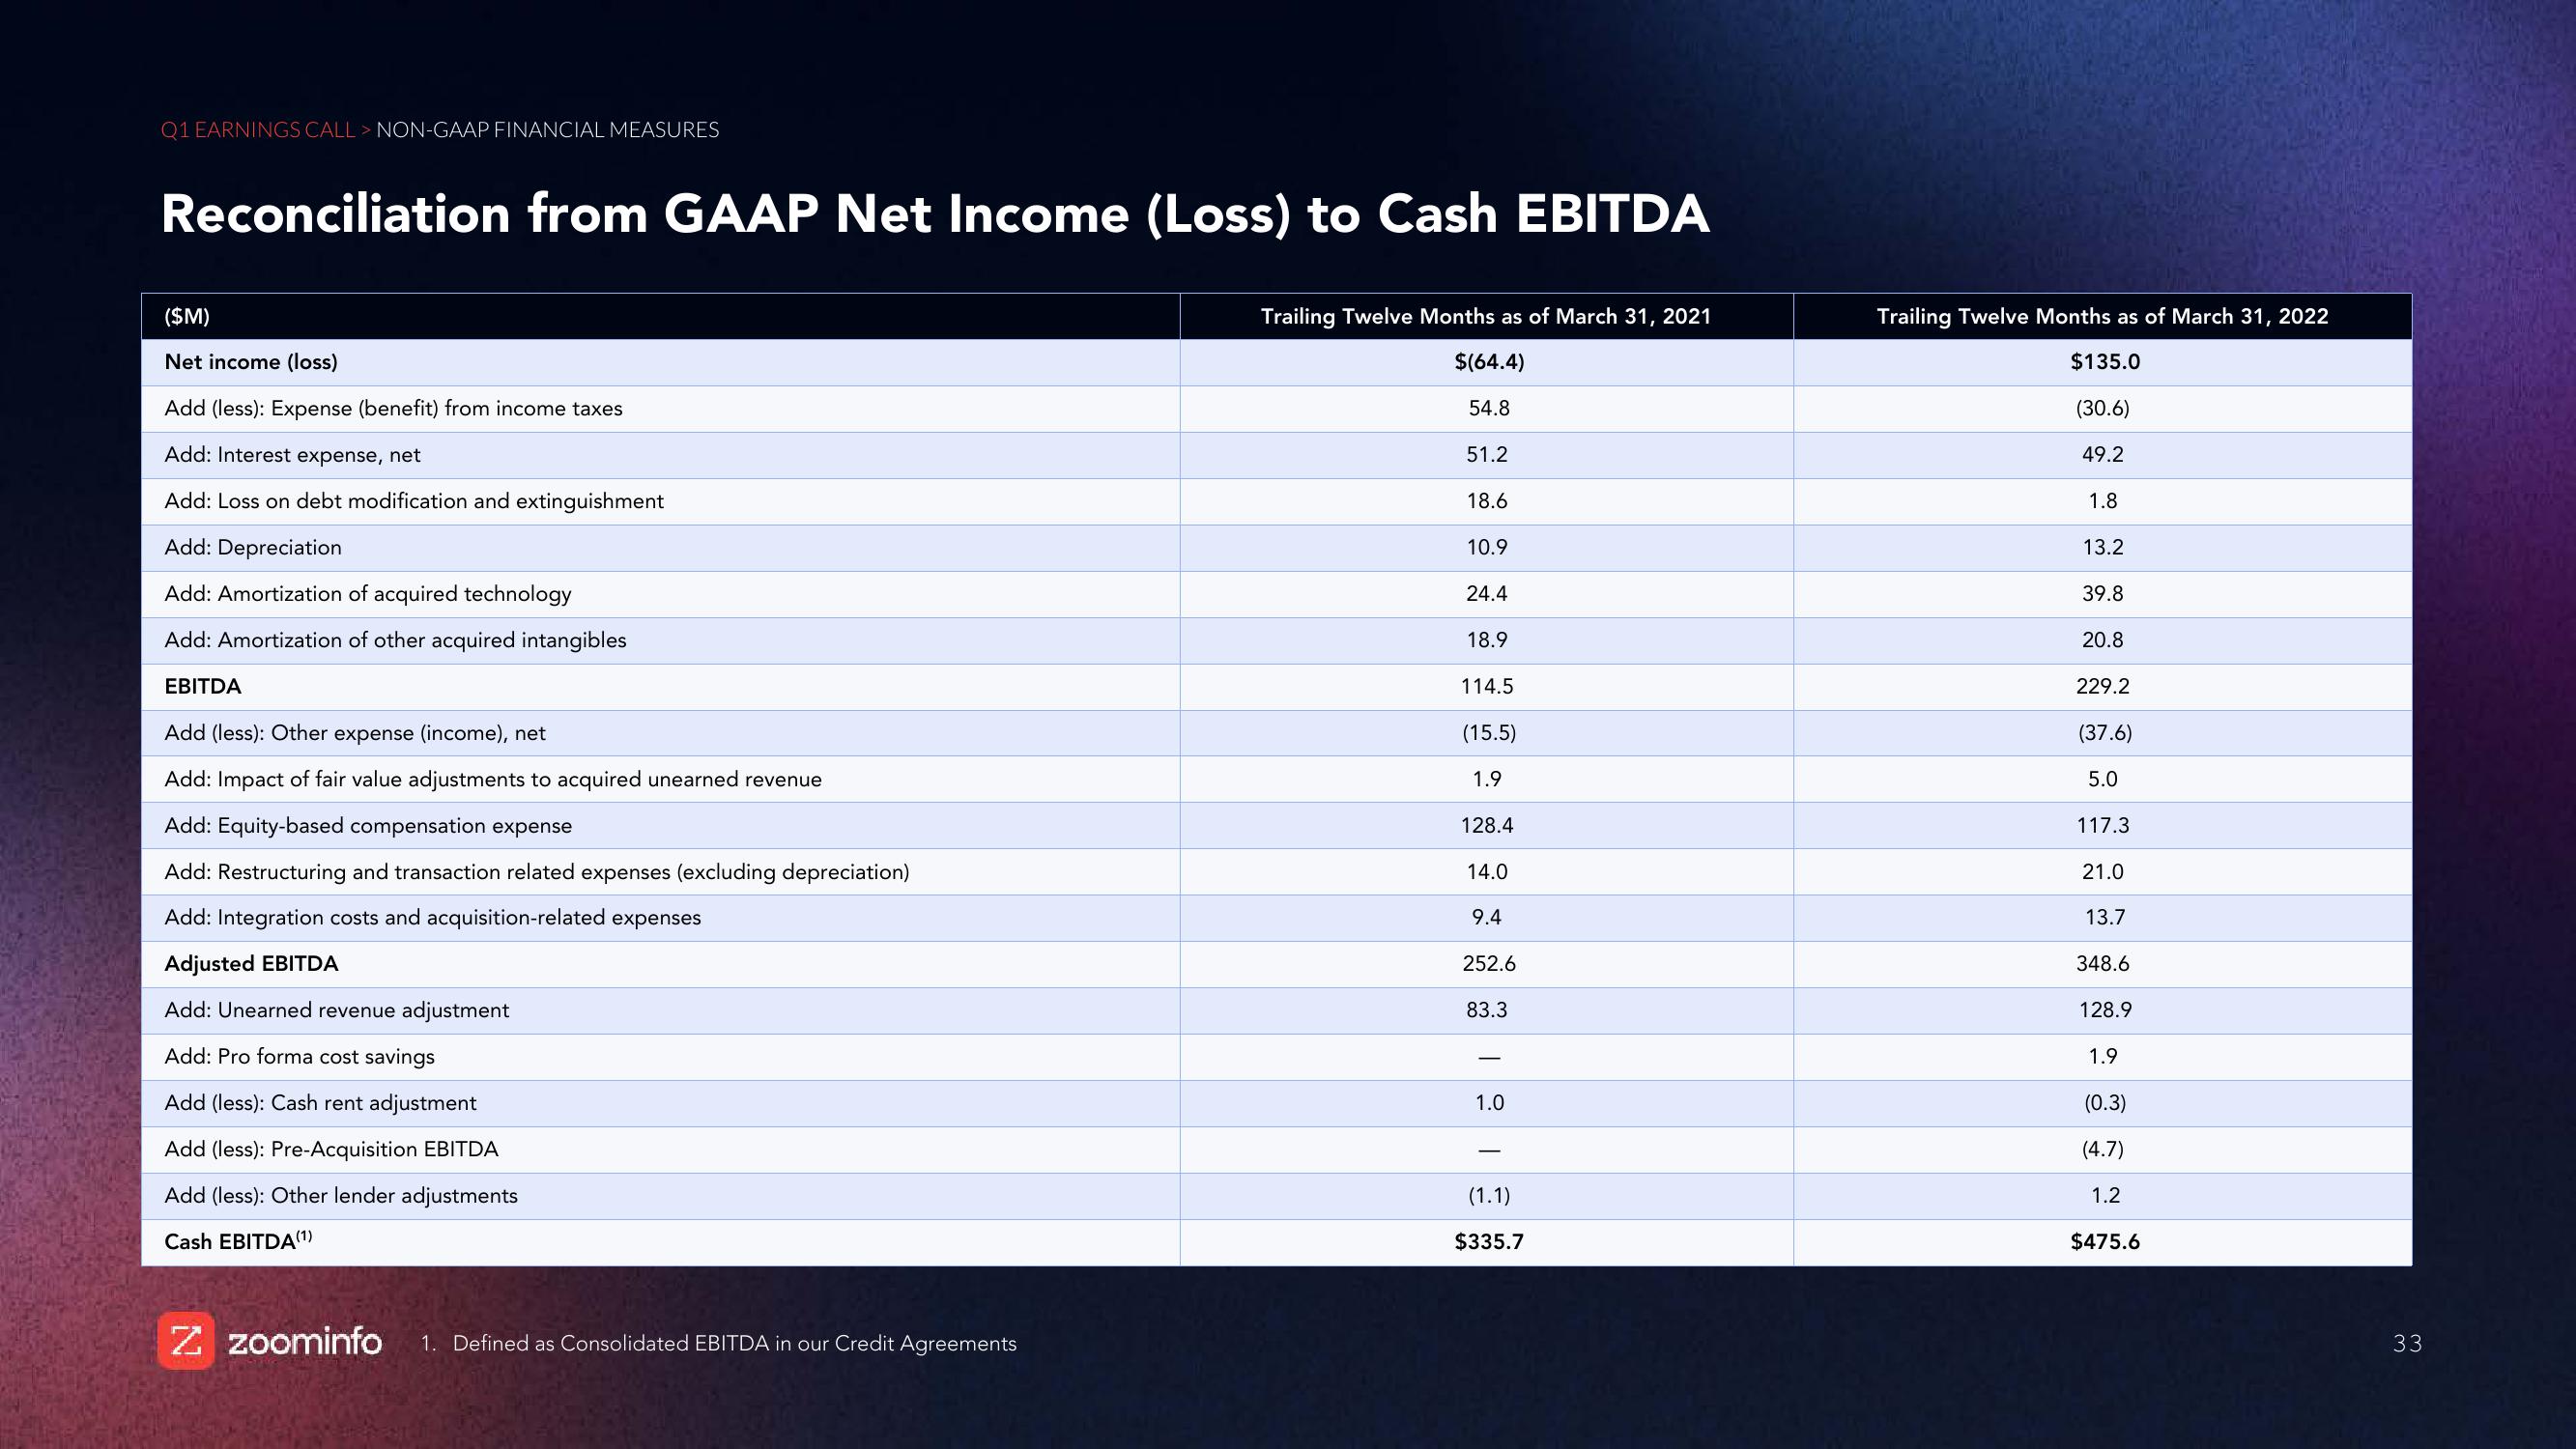Click the (0.3) cash rent value
This screenshot has width=2576, height=1449.
point(2105,1103)
